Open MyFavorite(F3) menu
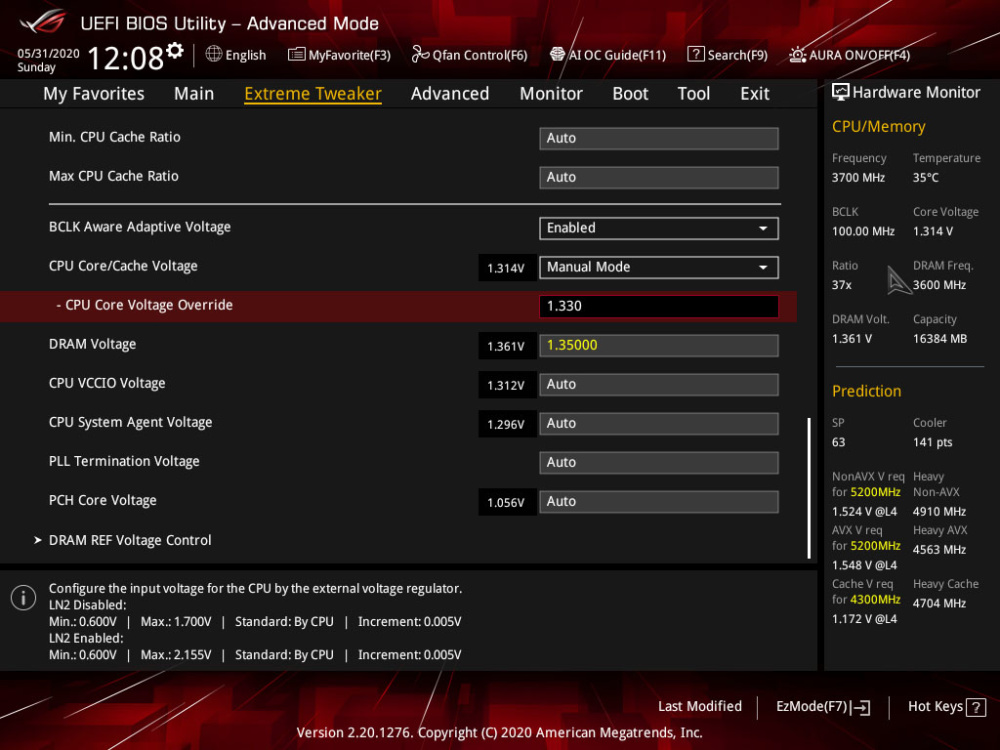This screenshot has height=750, width=1000. click(x=349, y=55)
